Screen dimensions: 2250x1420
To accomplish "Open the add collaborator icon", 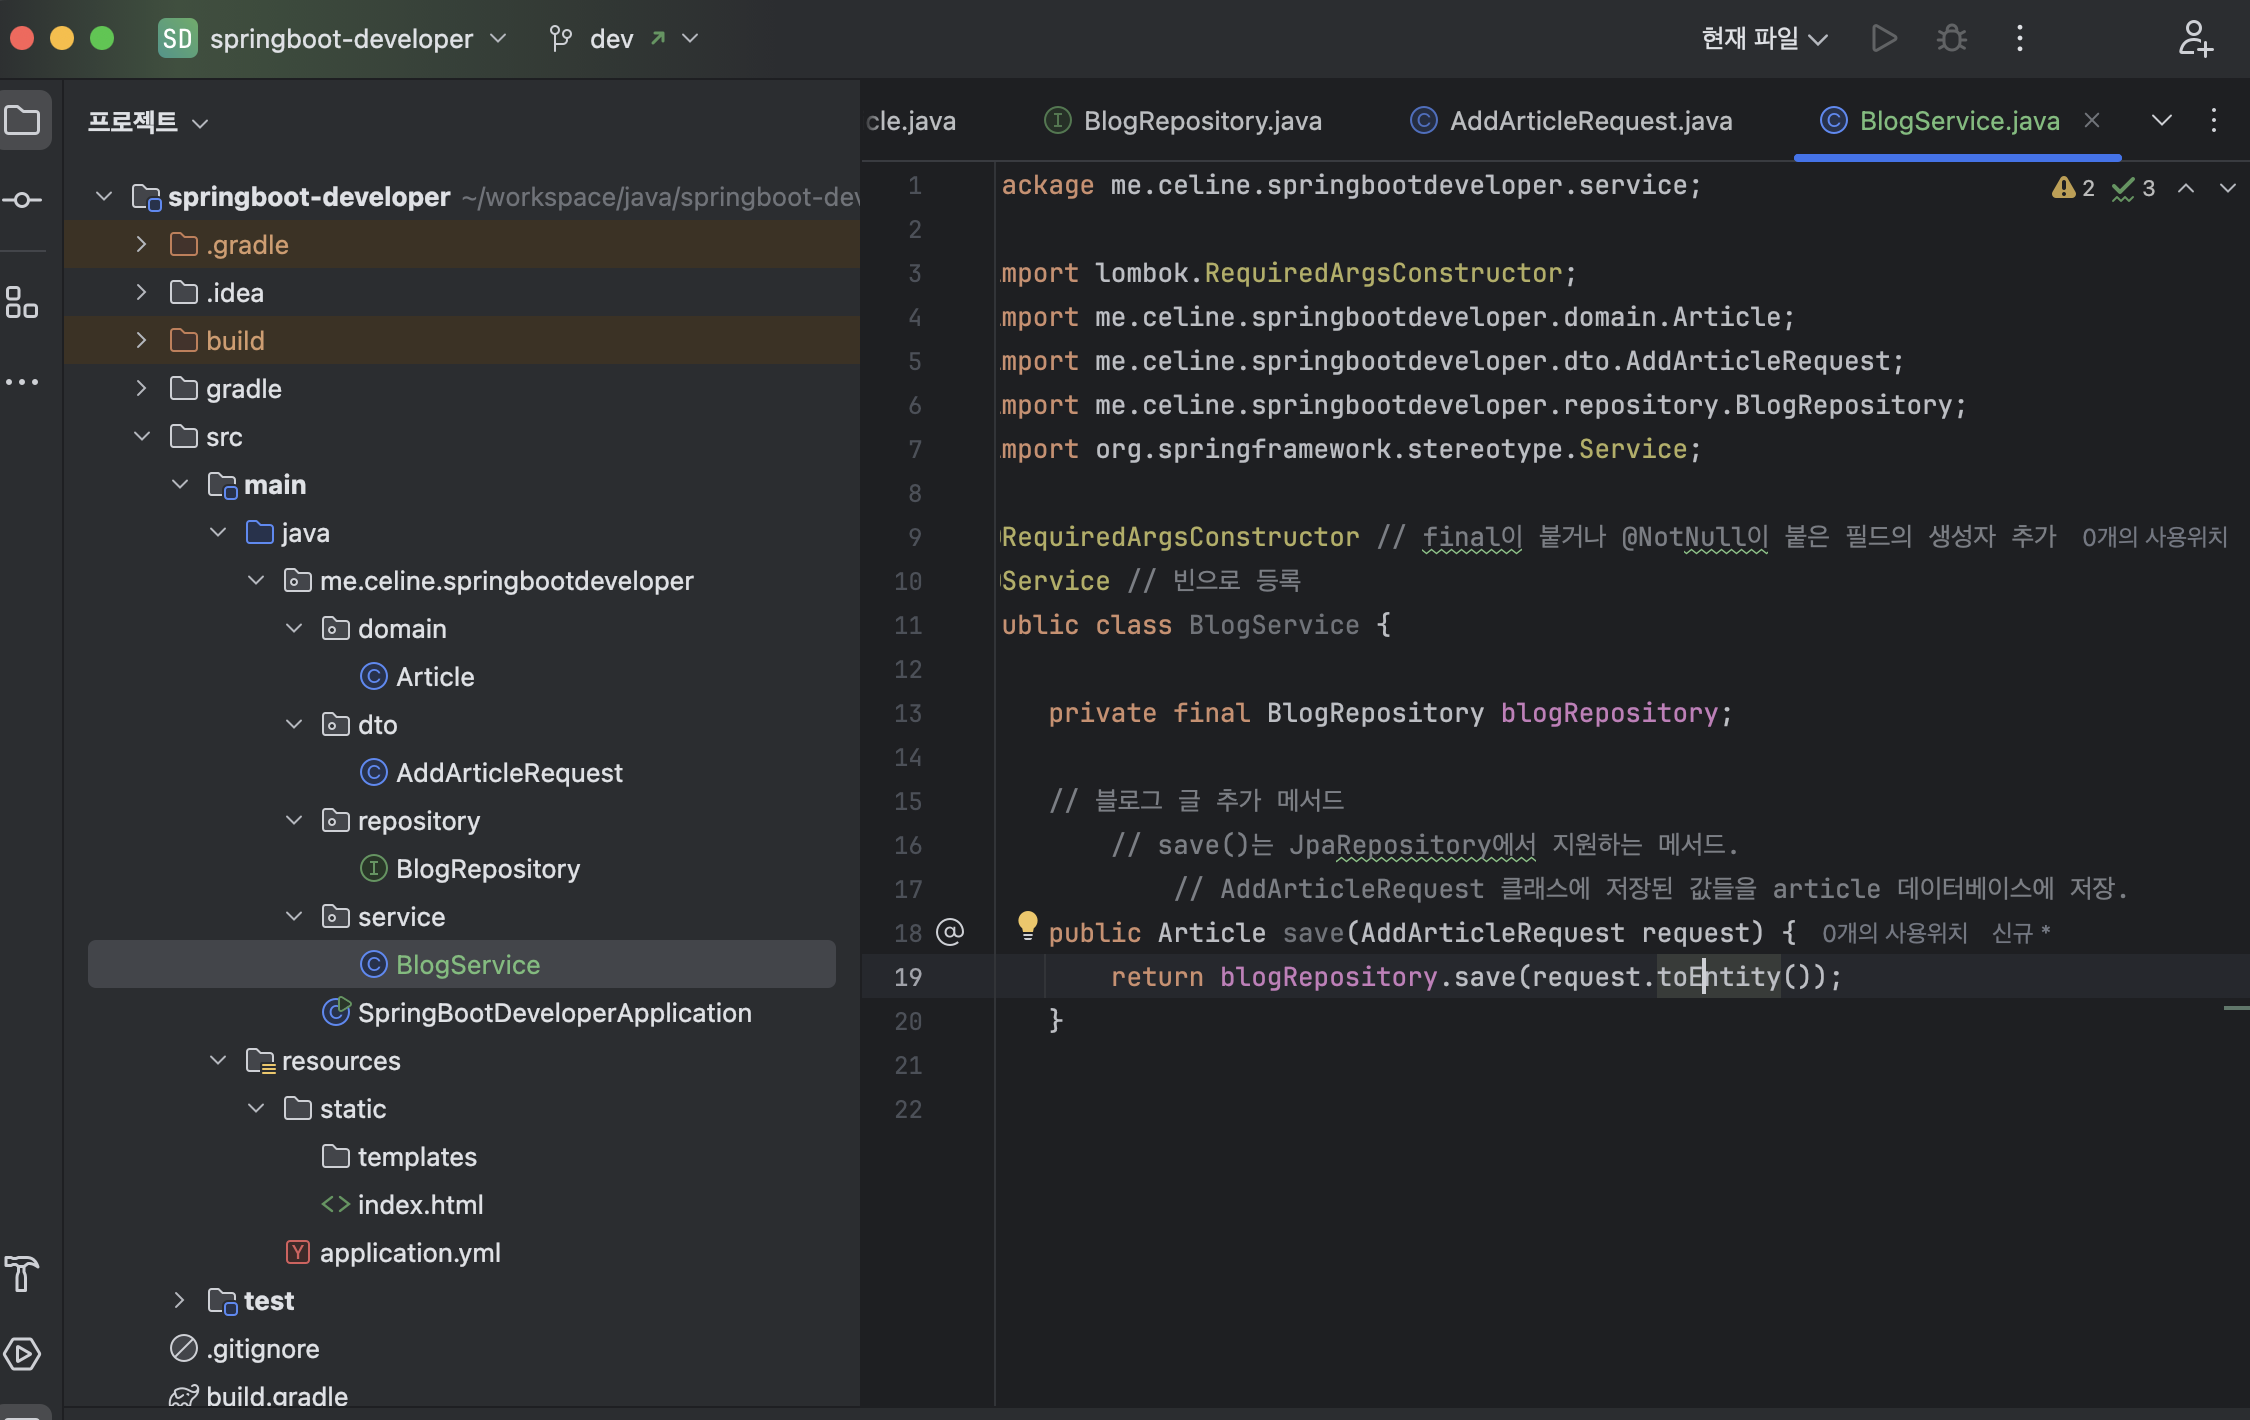I will [2195, 39].
